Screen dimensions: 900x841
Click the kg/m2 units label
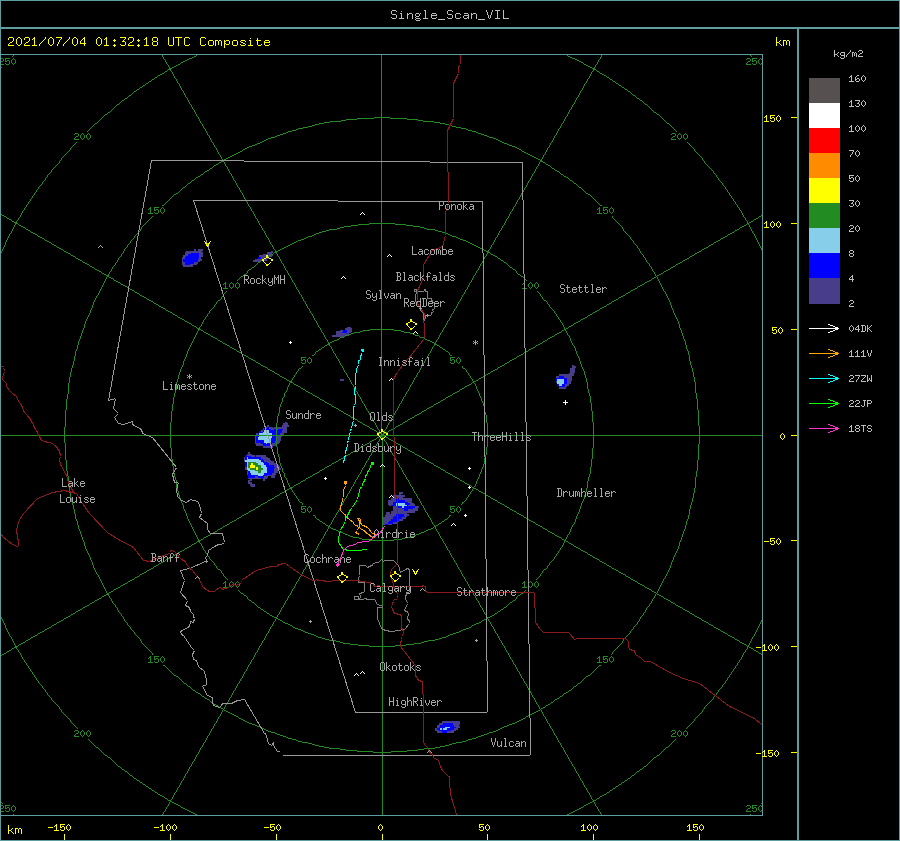(x=848, y=54)
